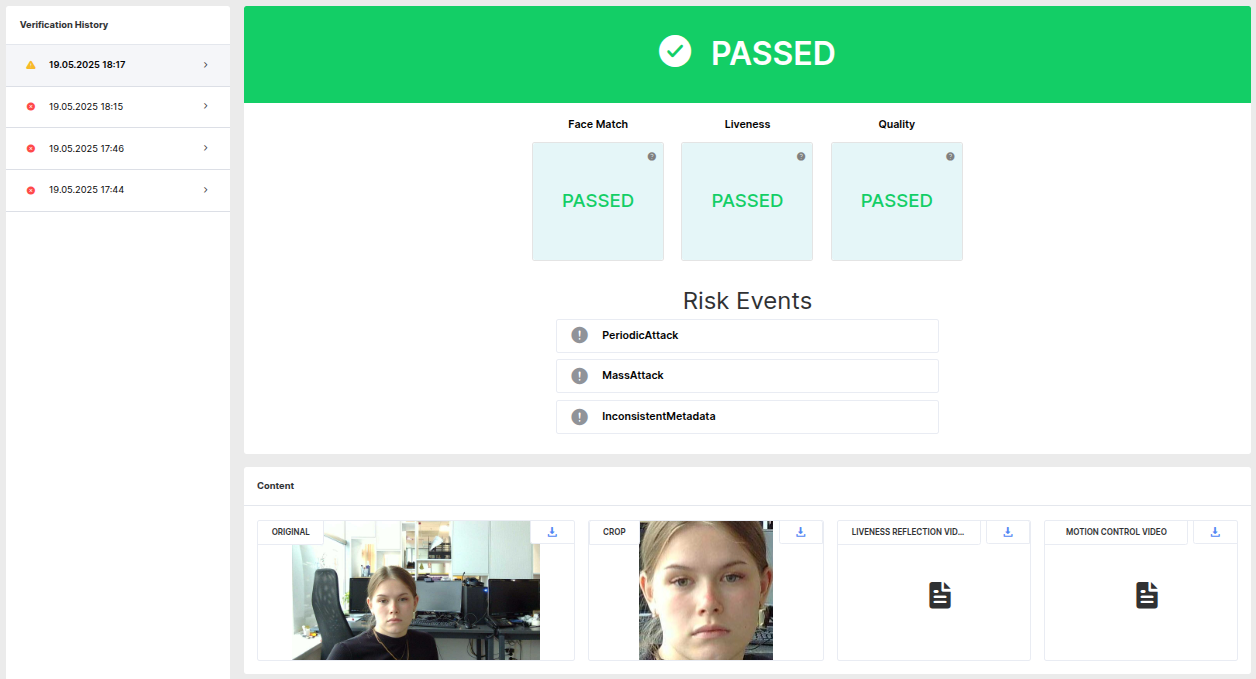Open the Liveness Reflection video file icon
The height and width of the screenshot is (679, 1256).
[940, 596]
